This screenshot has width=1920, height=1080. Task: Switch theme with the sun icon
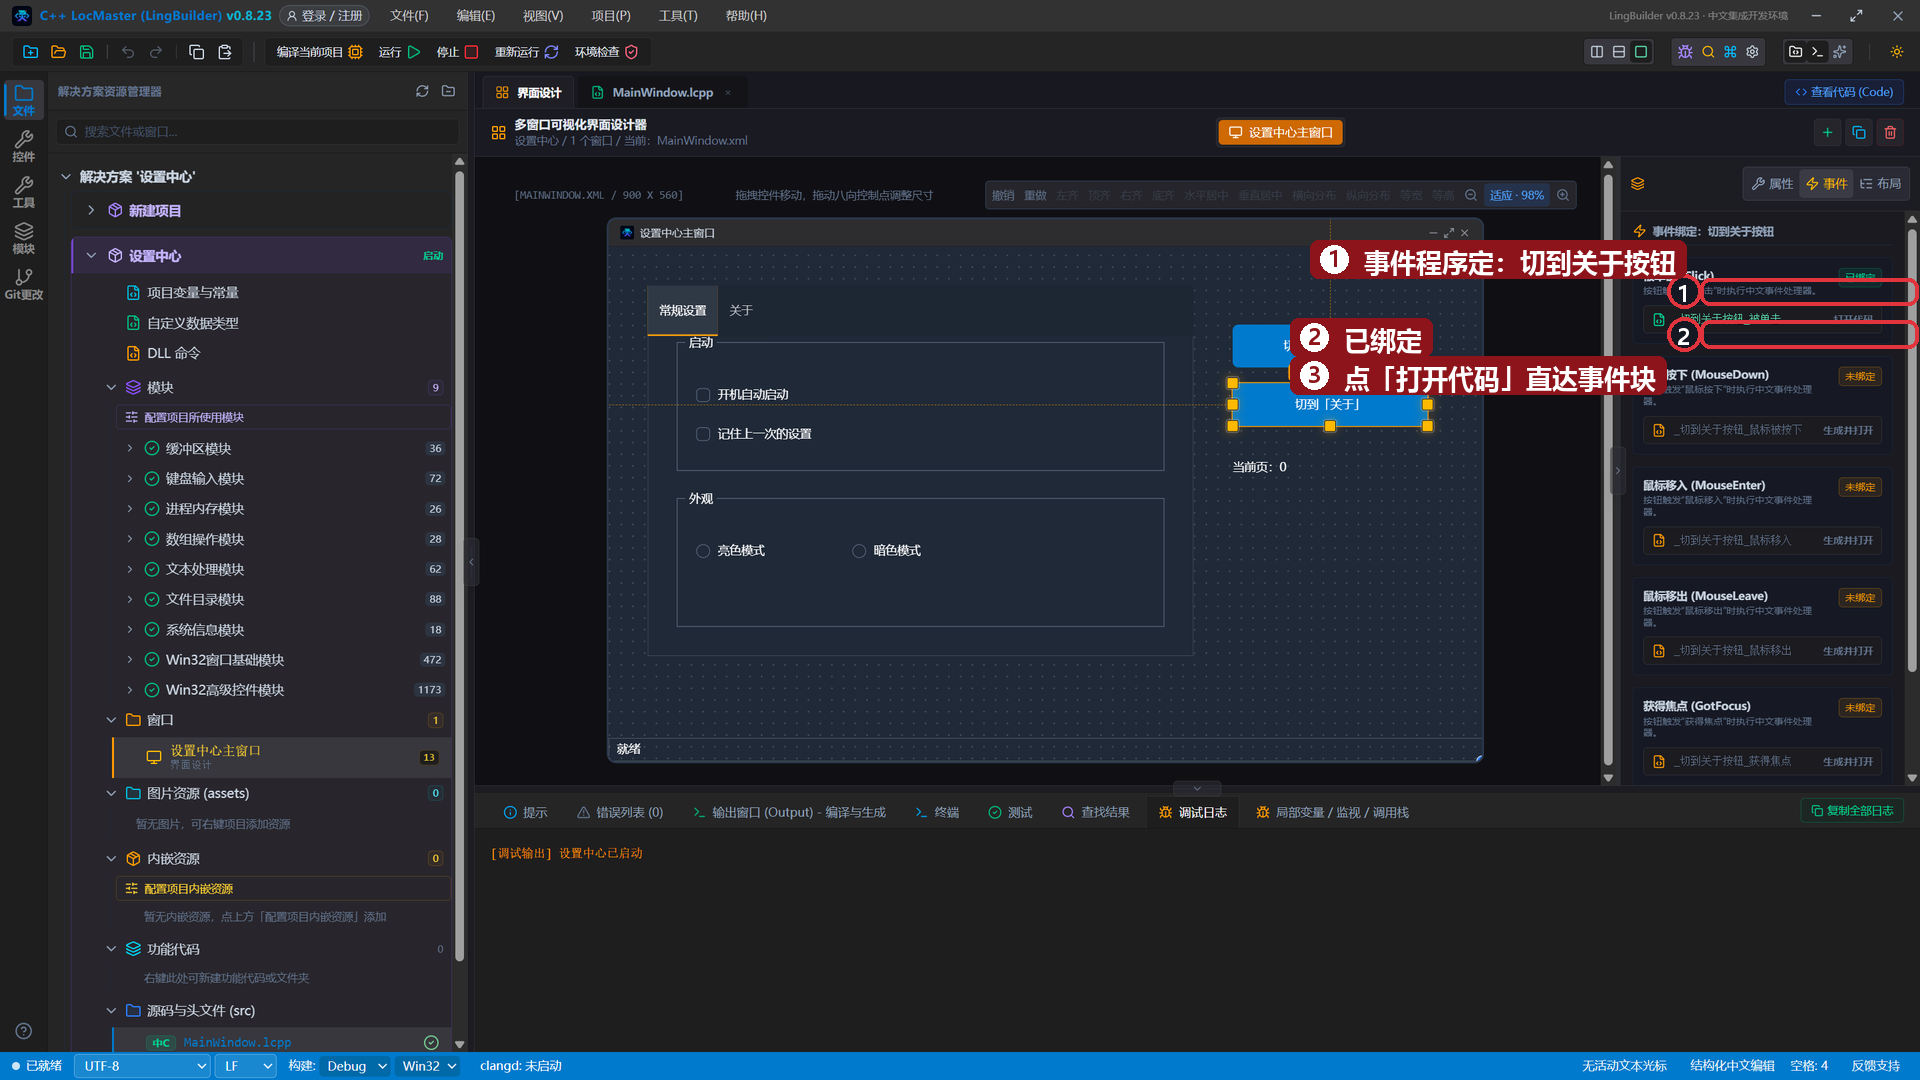pos(1896,52)
